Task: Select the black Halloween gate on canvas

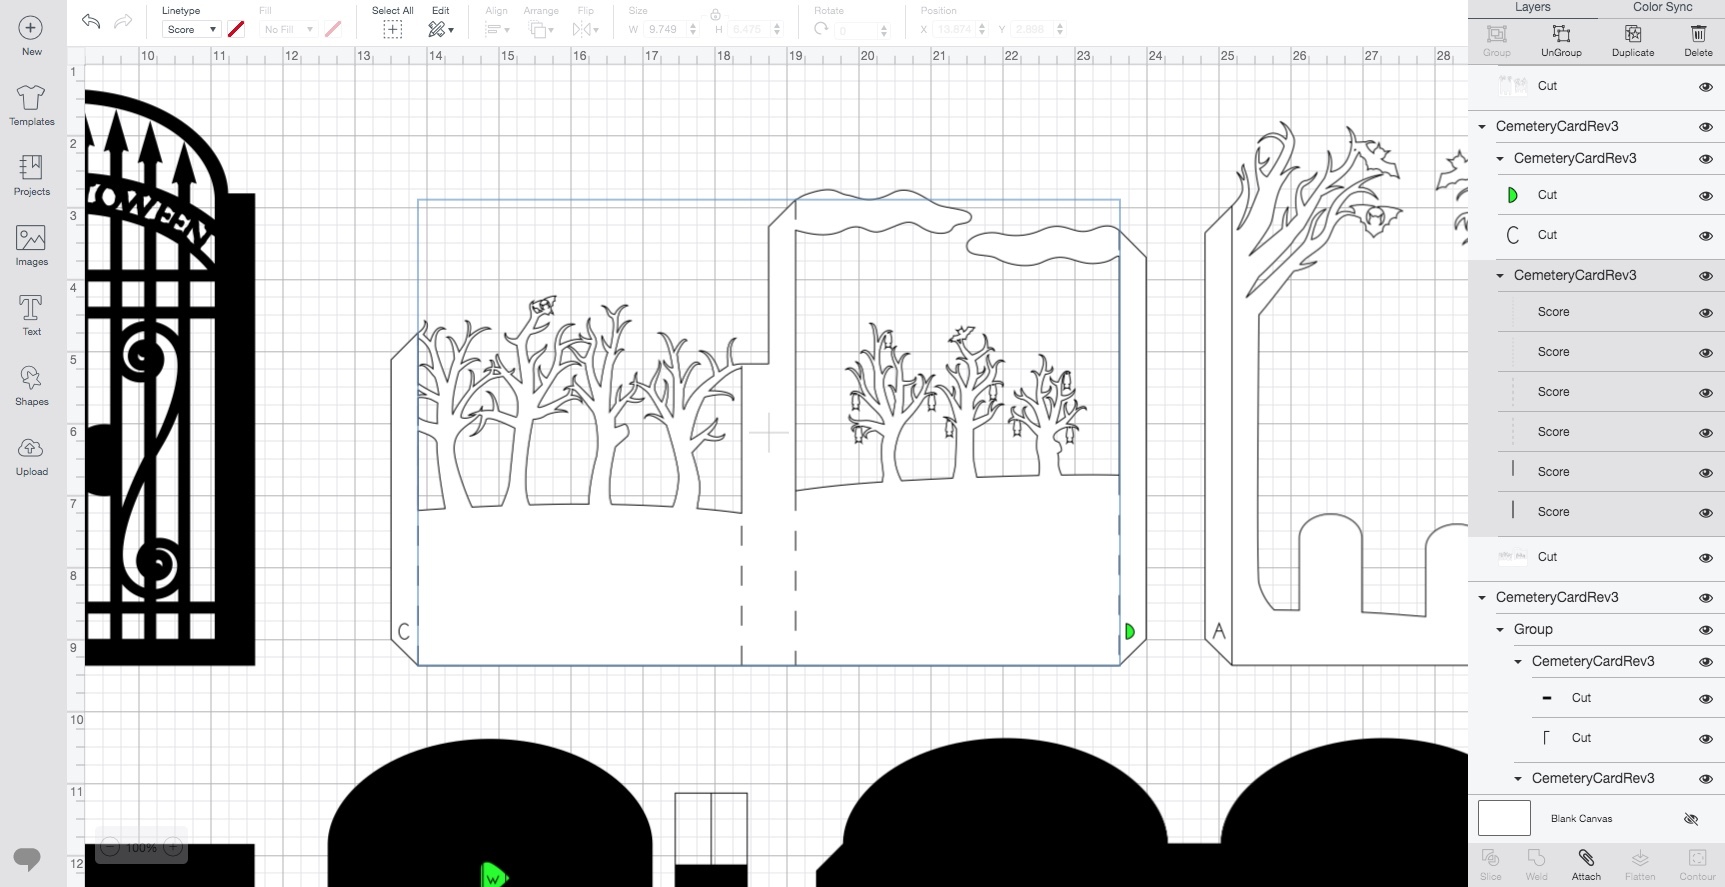Action: [x=170, y=378]
